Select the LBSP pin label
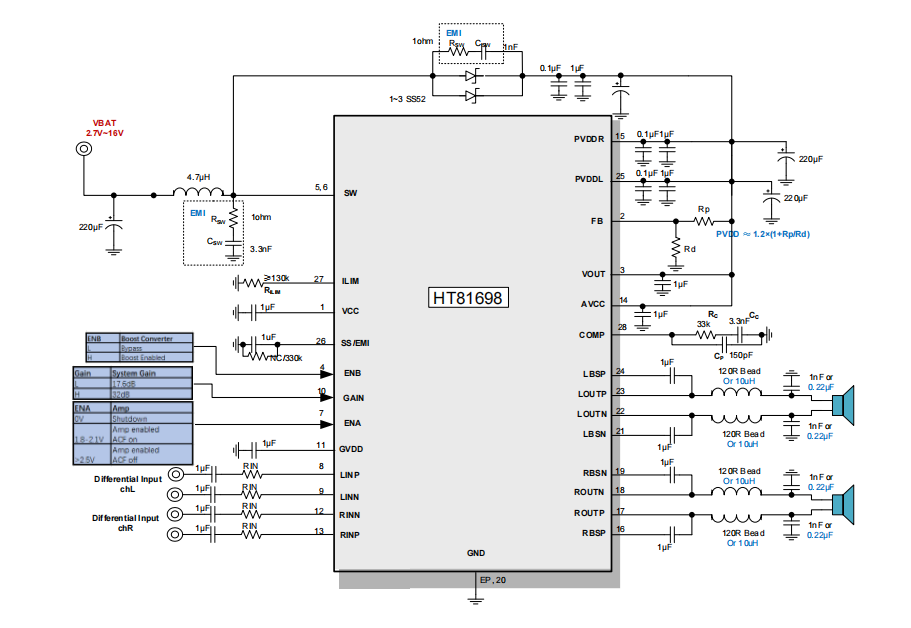 (594, 374)
